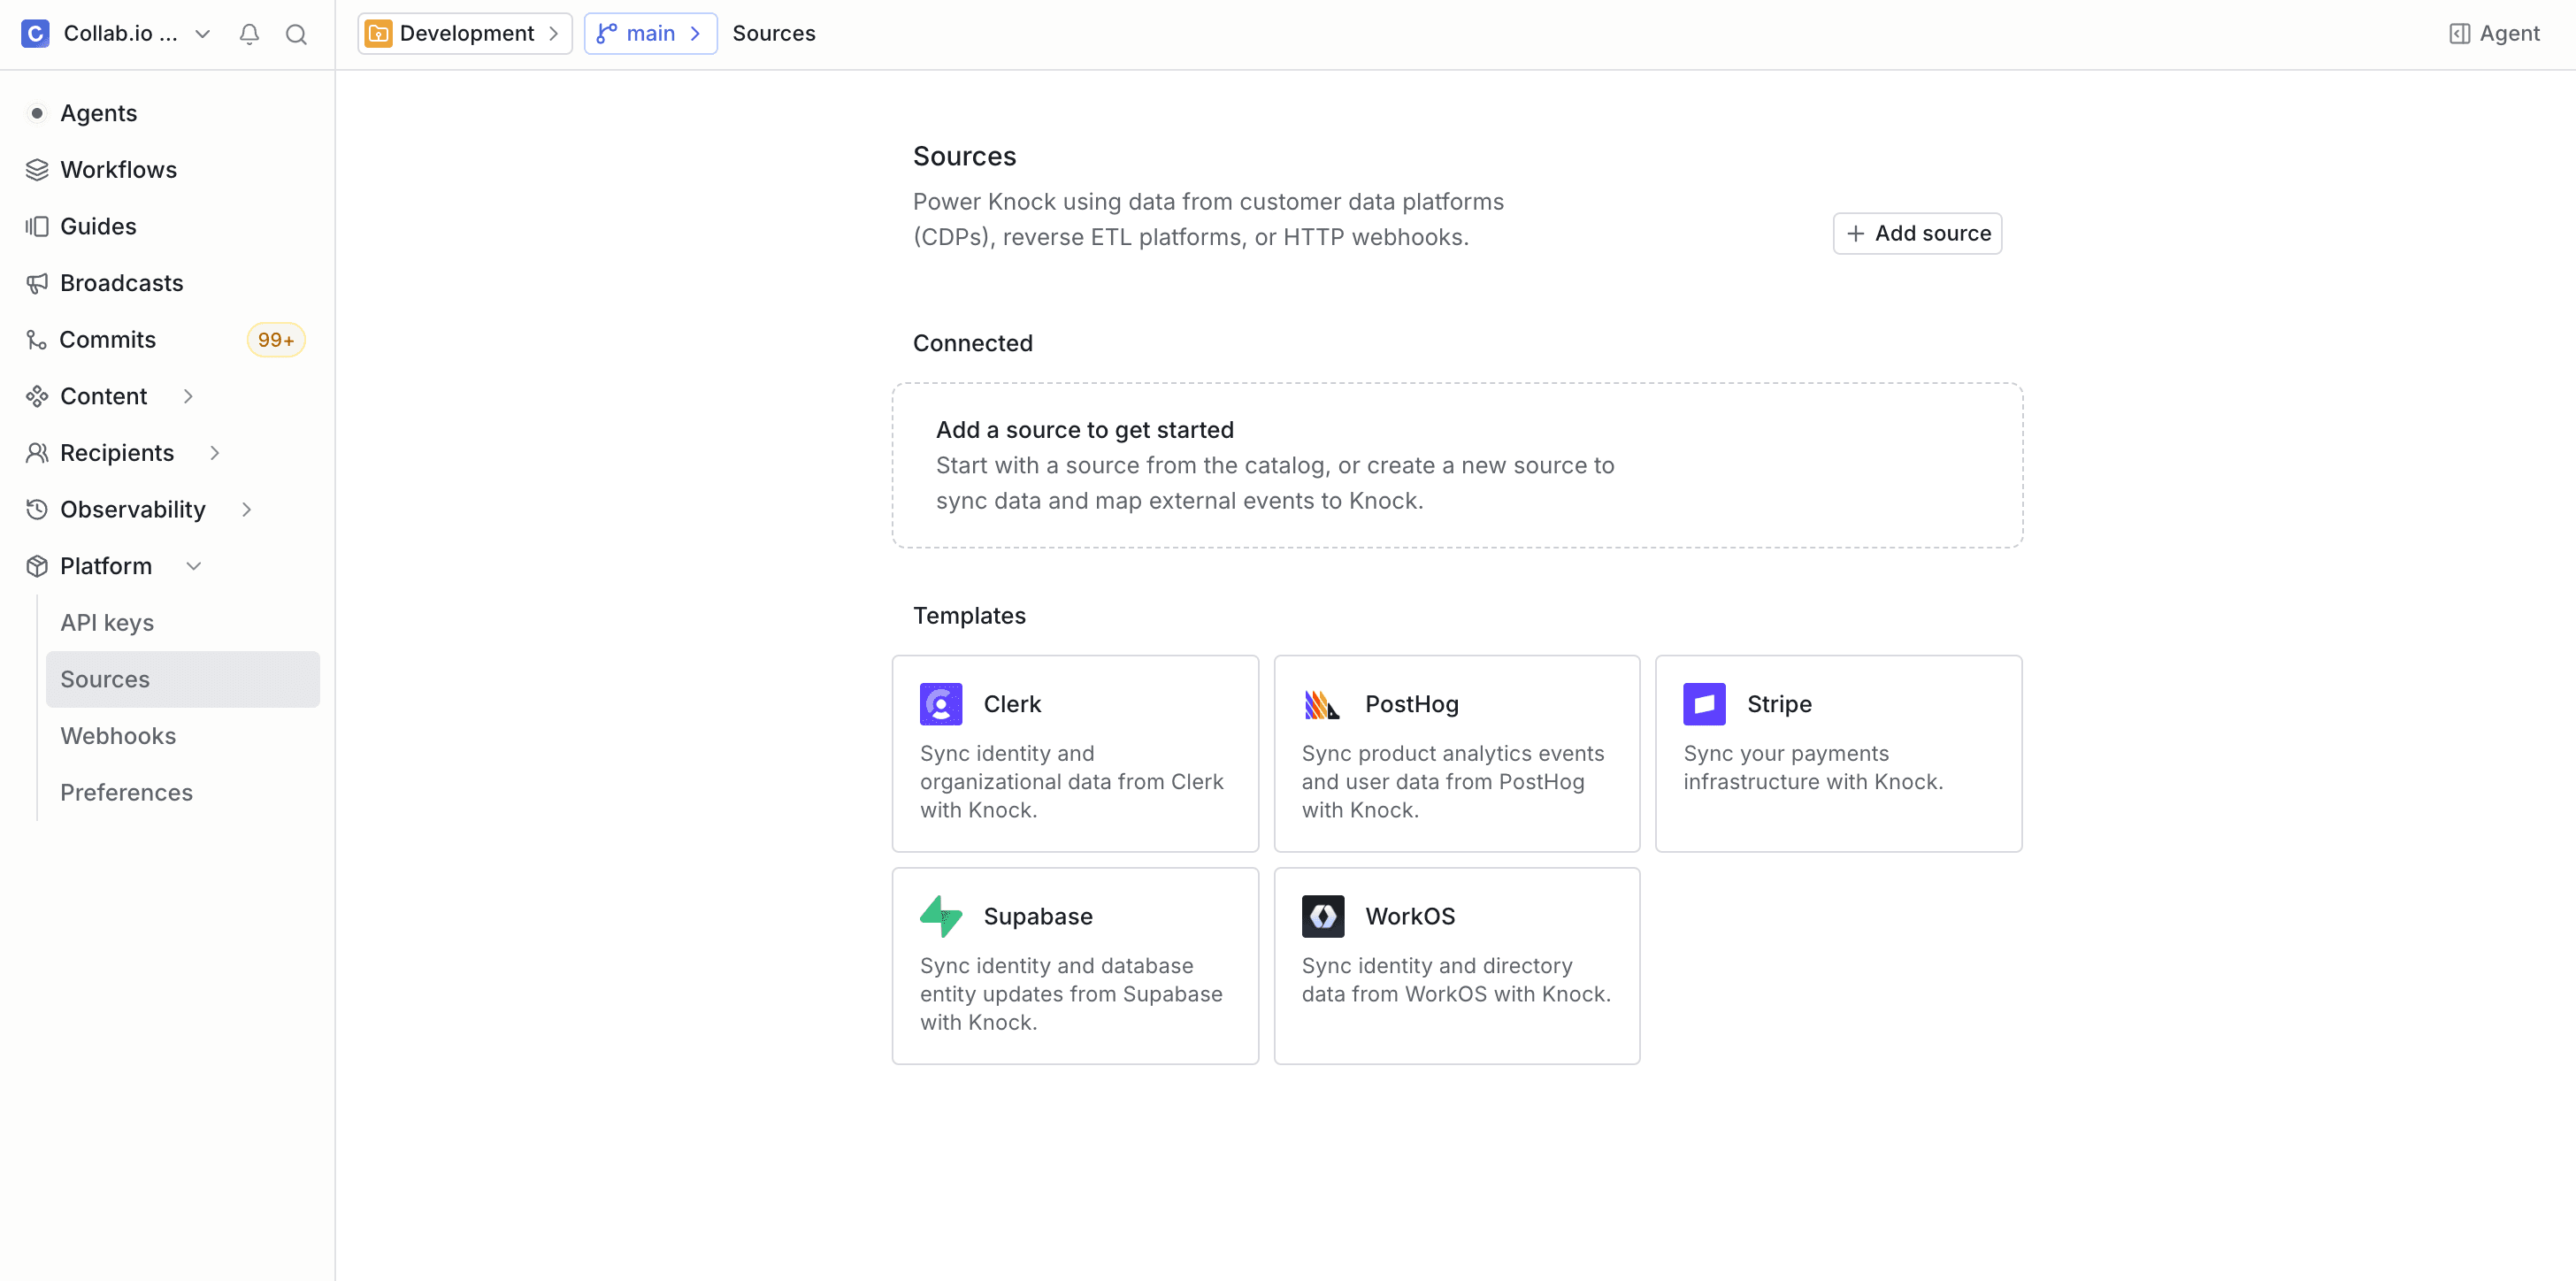
Task: Click the Add source button
Action: click(1917, 233)
